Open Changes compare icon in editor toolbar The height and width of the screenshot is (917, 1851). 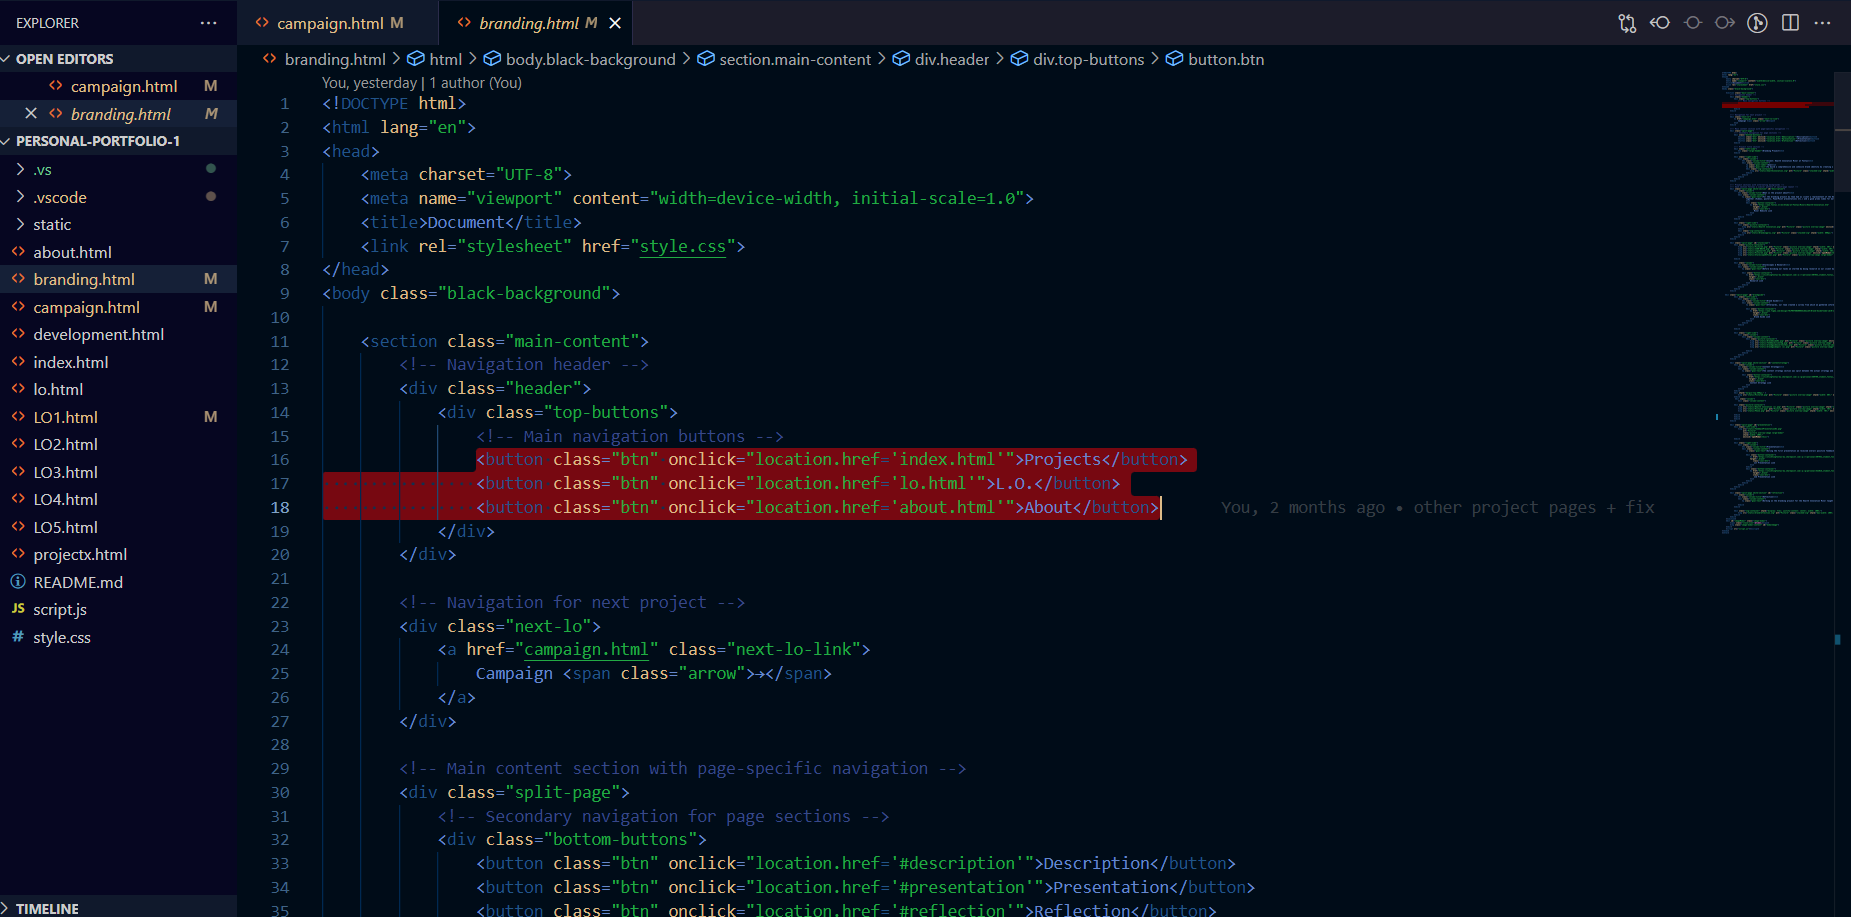click(1627, 23)
